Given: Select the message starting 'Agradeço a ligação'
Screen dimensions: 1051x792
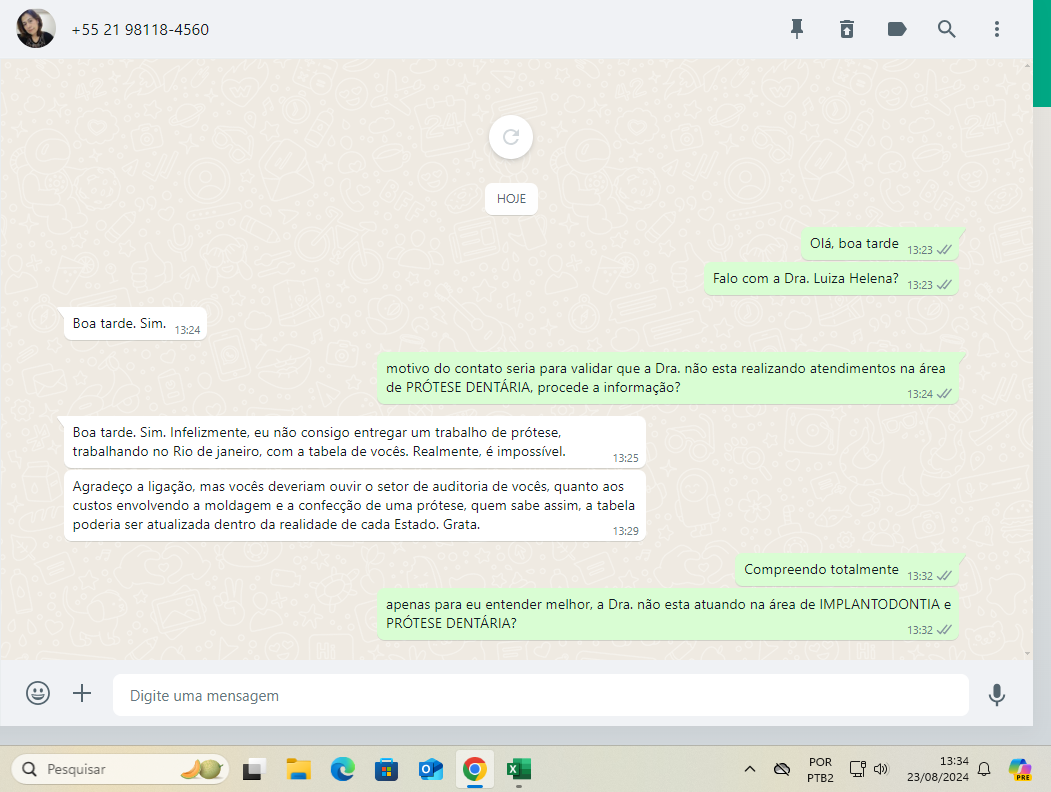Looking at the screenshot, I should [x=355, y=506].
